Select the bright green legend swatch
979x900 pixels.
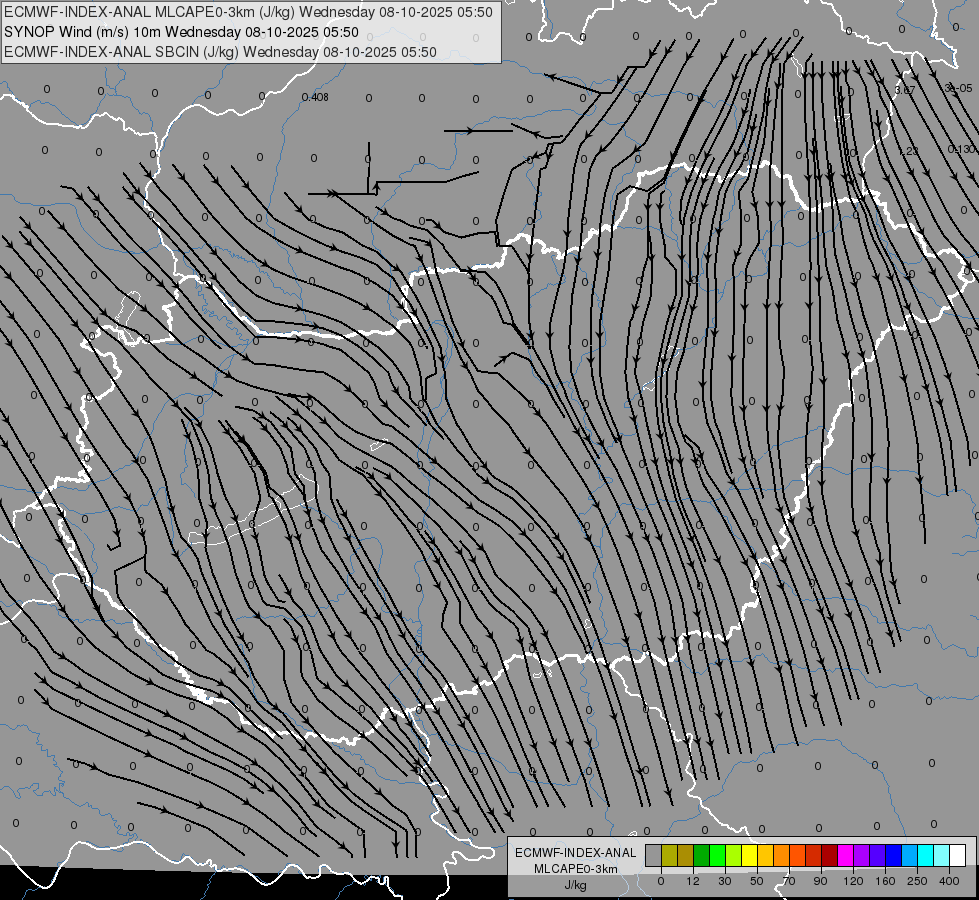coord(717,856)
